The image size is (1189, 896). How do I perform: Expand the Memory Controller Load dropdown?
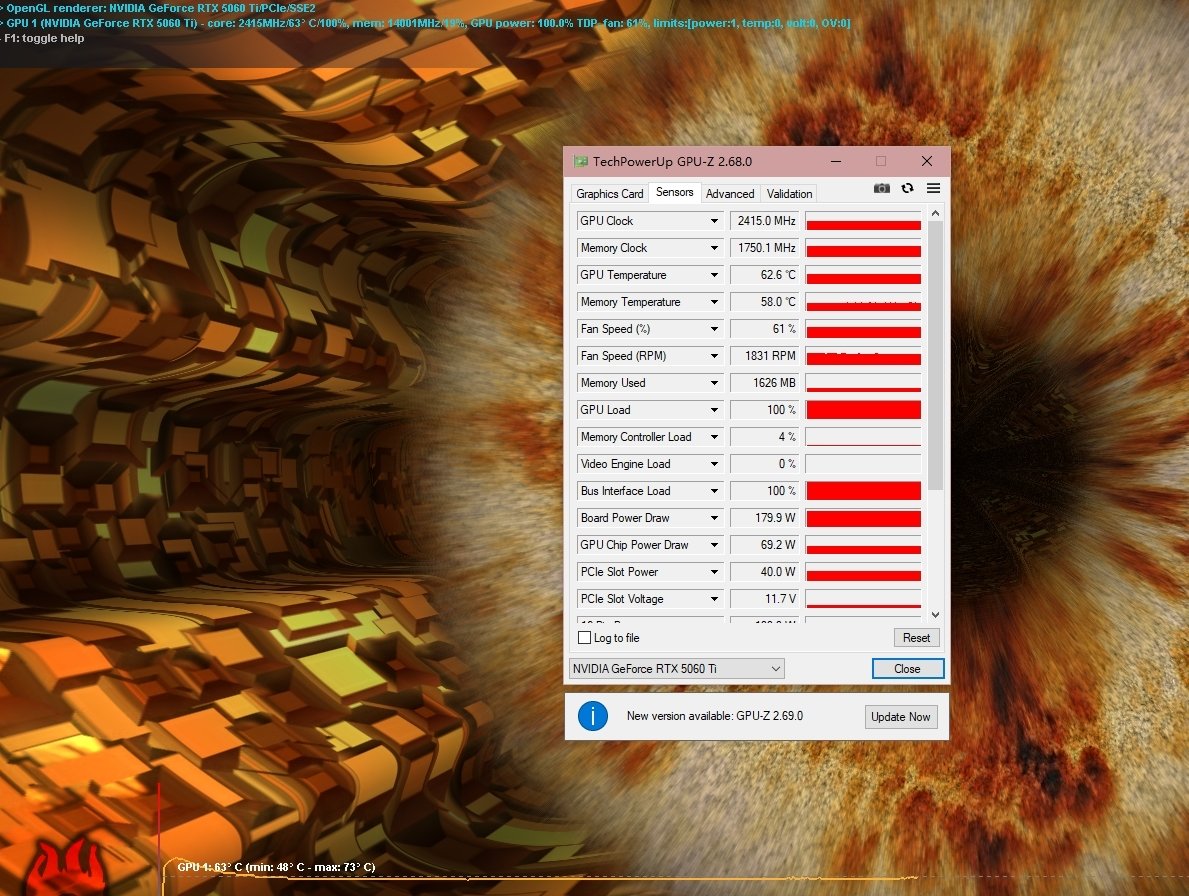(x=714, y=437)
